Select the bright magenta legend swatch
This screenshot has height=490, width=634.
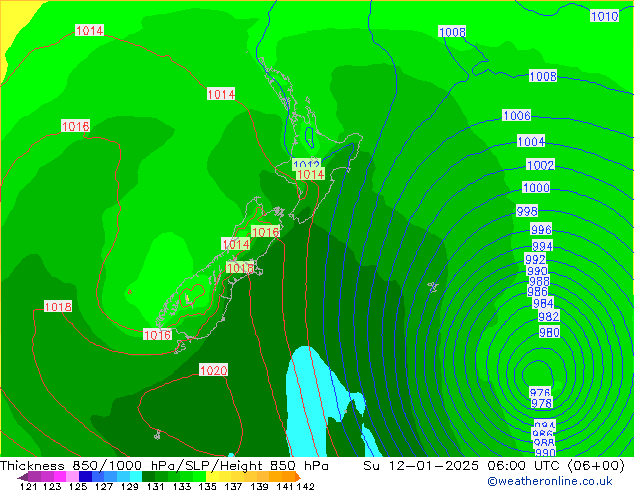point(60,477)
